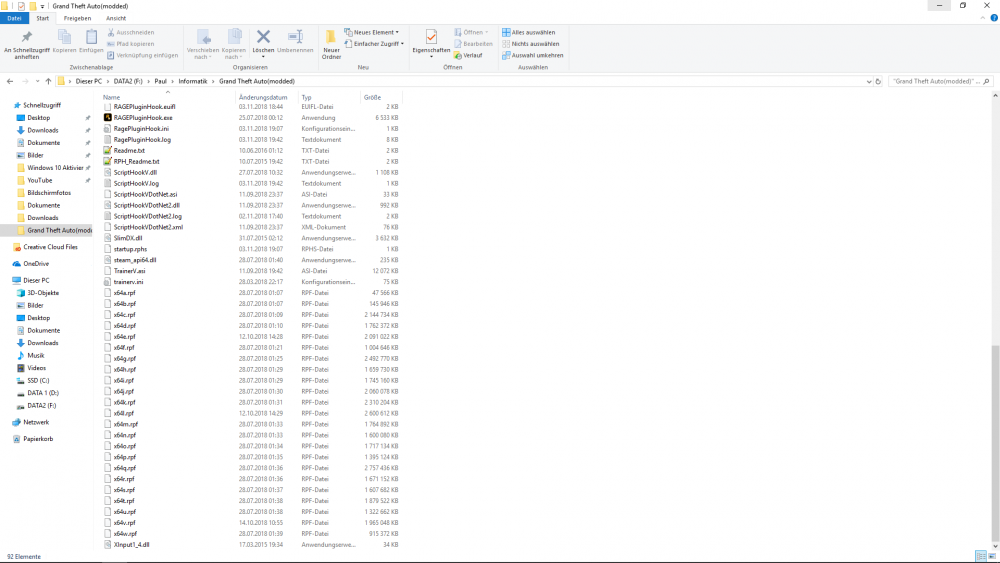Click the Kopieren ribbon icon
This screenshot has width=1000, height=563.
(64, 41)
